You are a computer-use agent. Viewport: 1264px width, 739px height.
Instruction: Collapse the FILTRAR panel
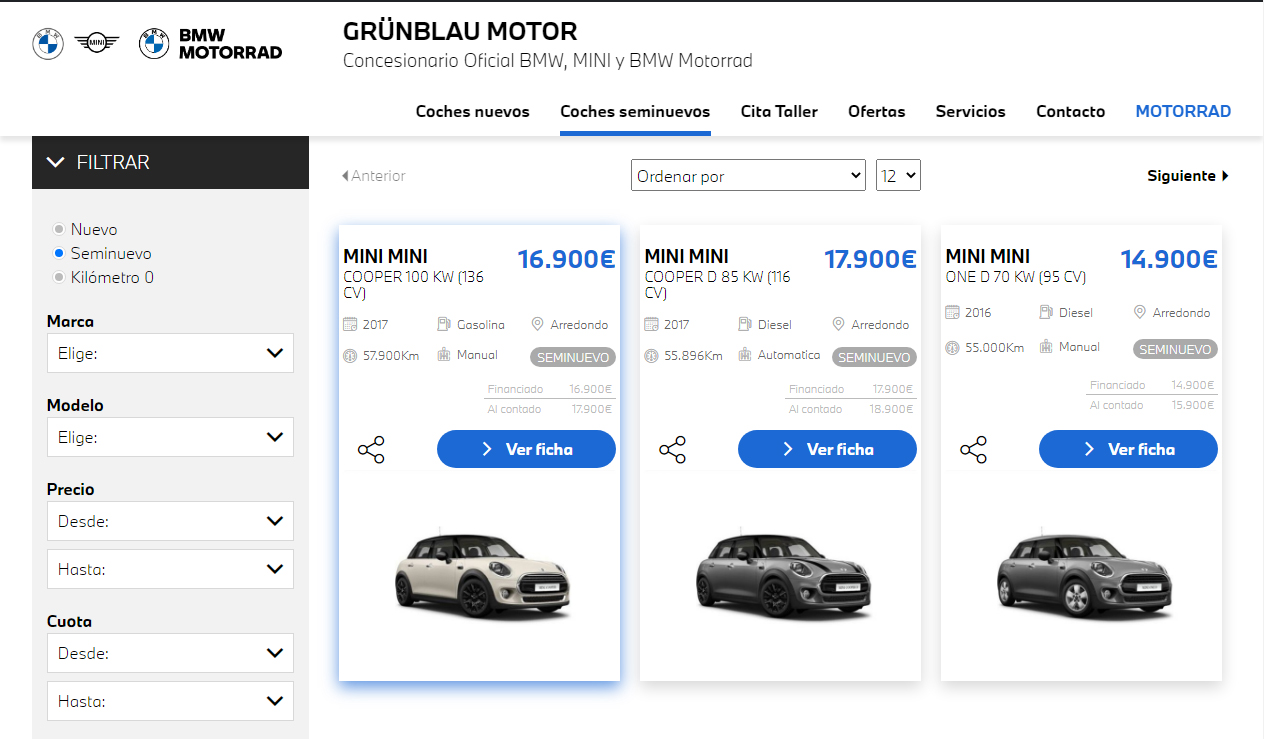click(x=170, y=162)
